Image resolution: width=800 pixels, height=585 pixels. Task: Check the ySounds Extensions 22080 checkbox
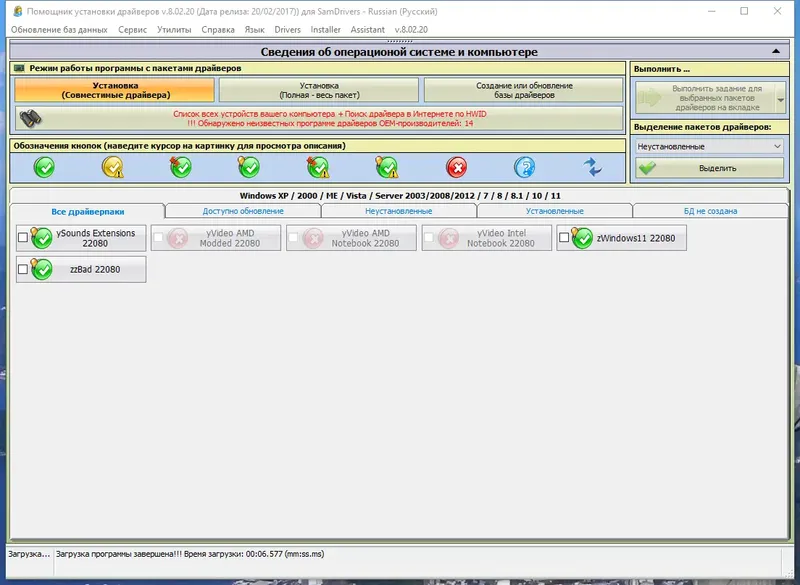(x=23, y=238)
